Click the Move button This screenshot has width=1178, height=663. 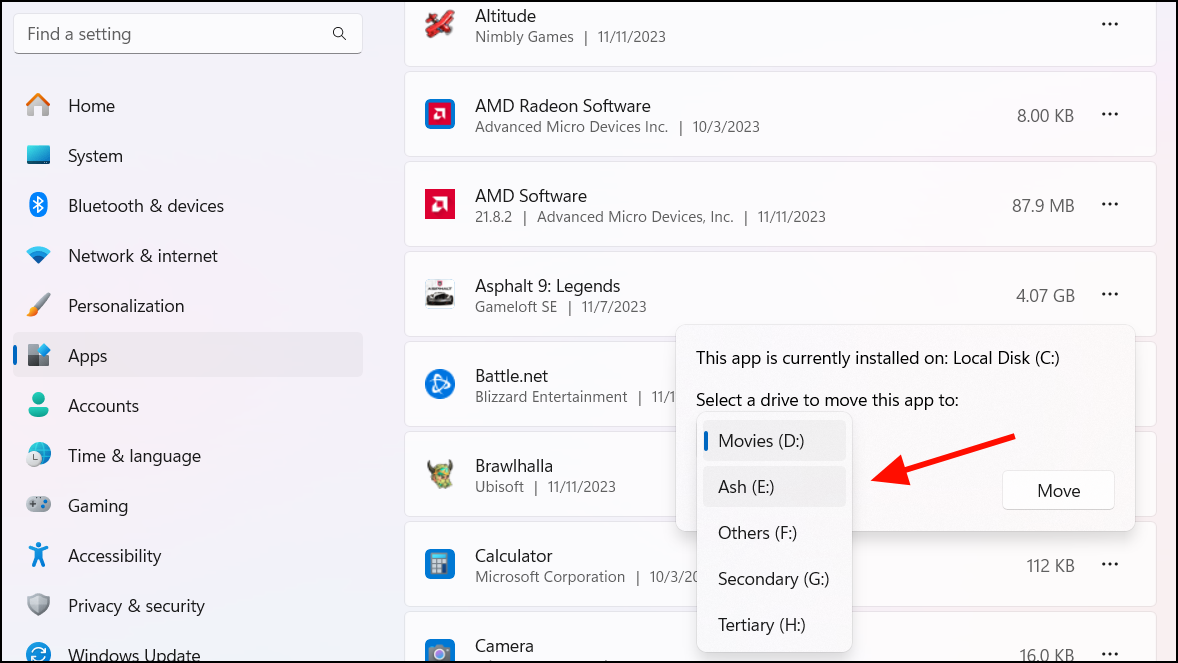[1058, 490]
